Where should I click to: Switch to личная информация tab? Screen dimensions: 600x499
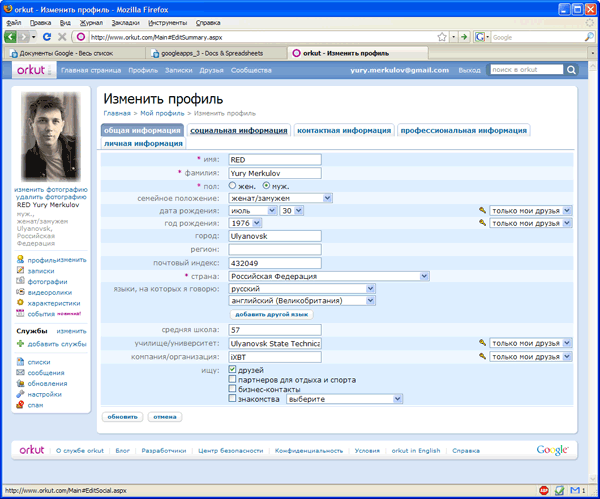click(143, 143)
